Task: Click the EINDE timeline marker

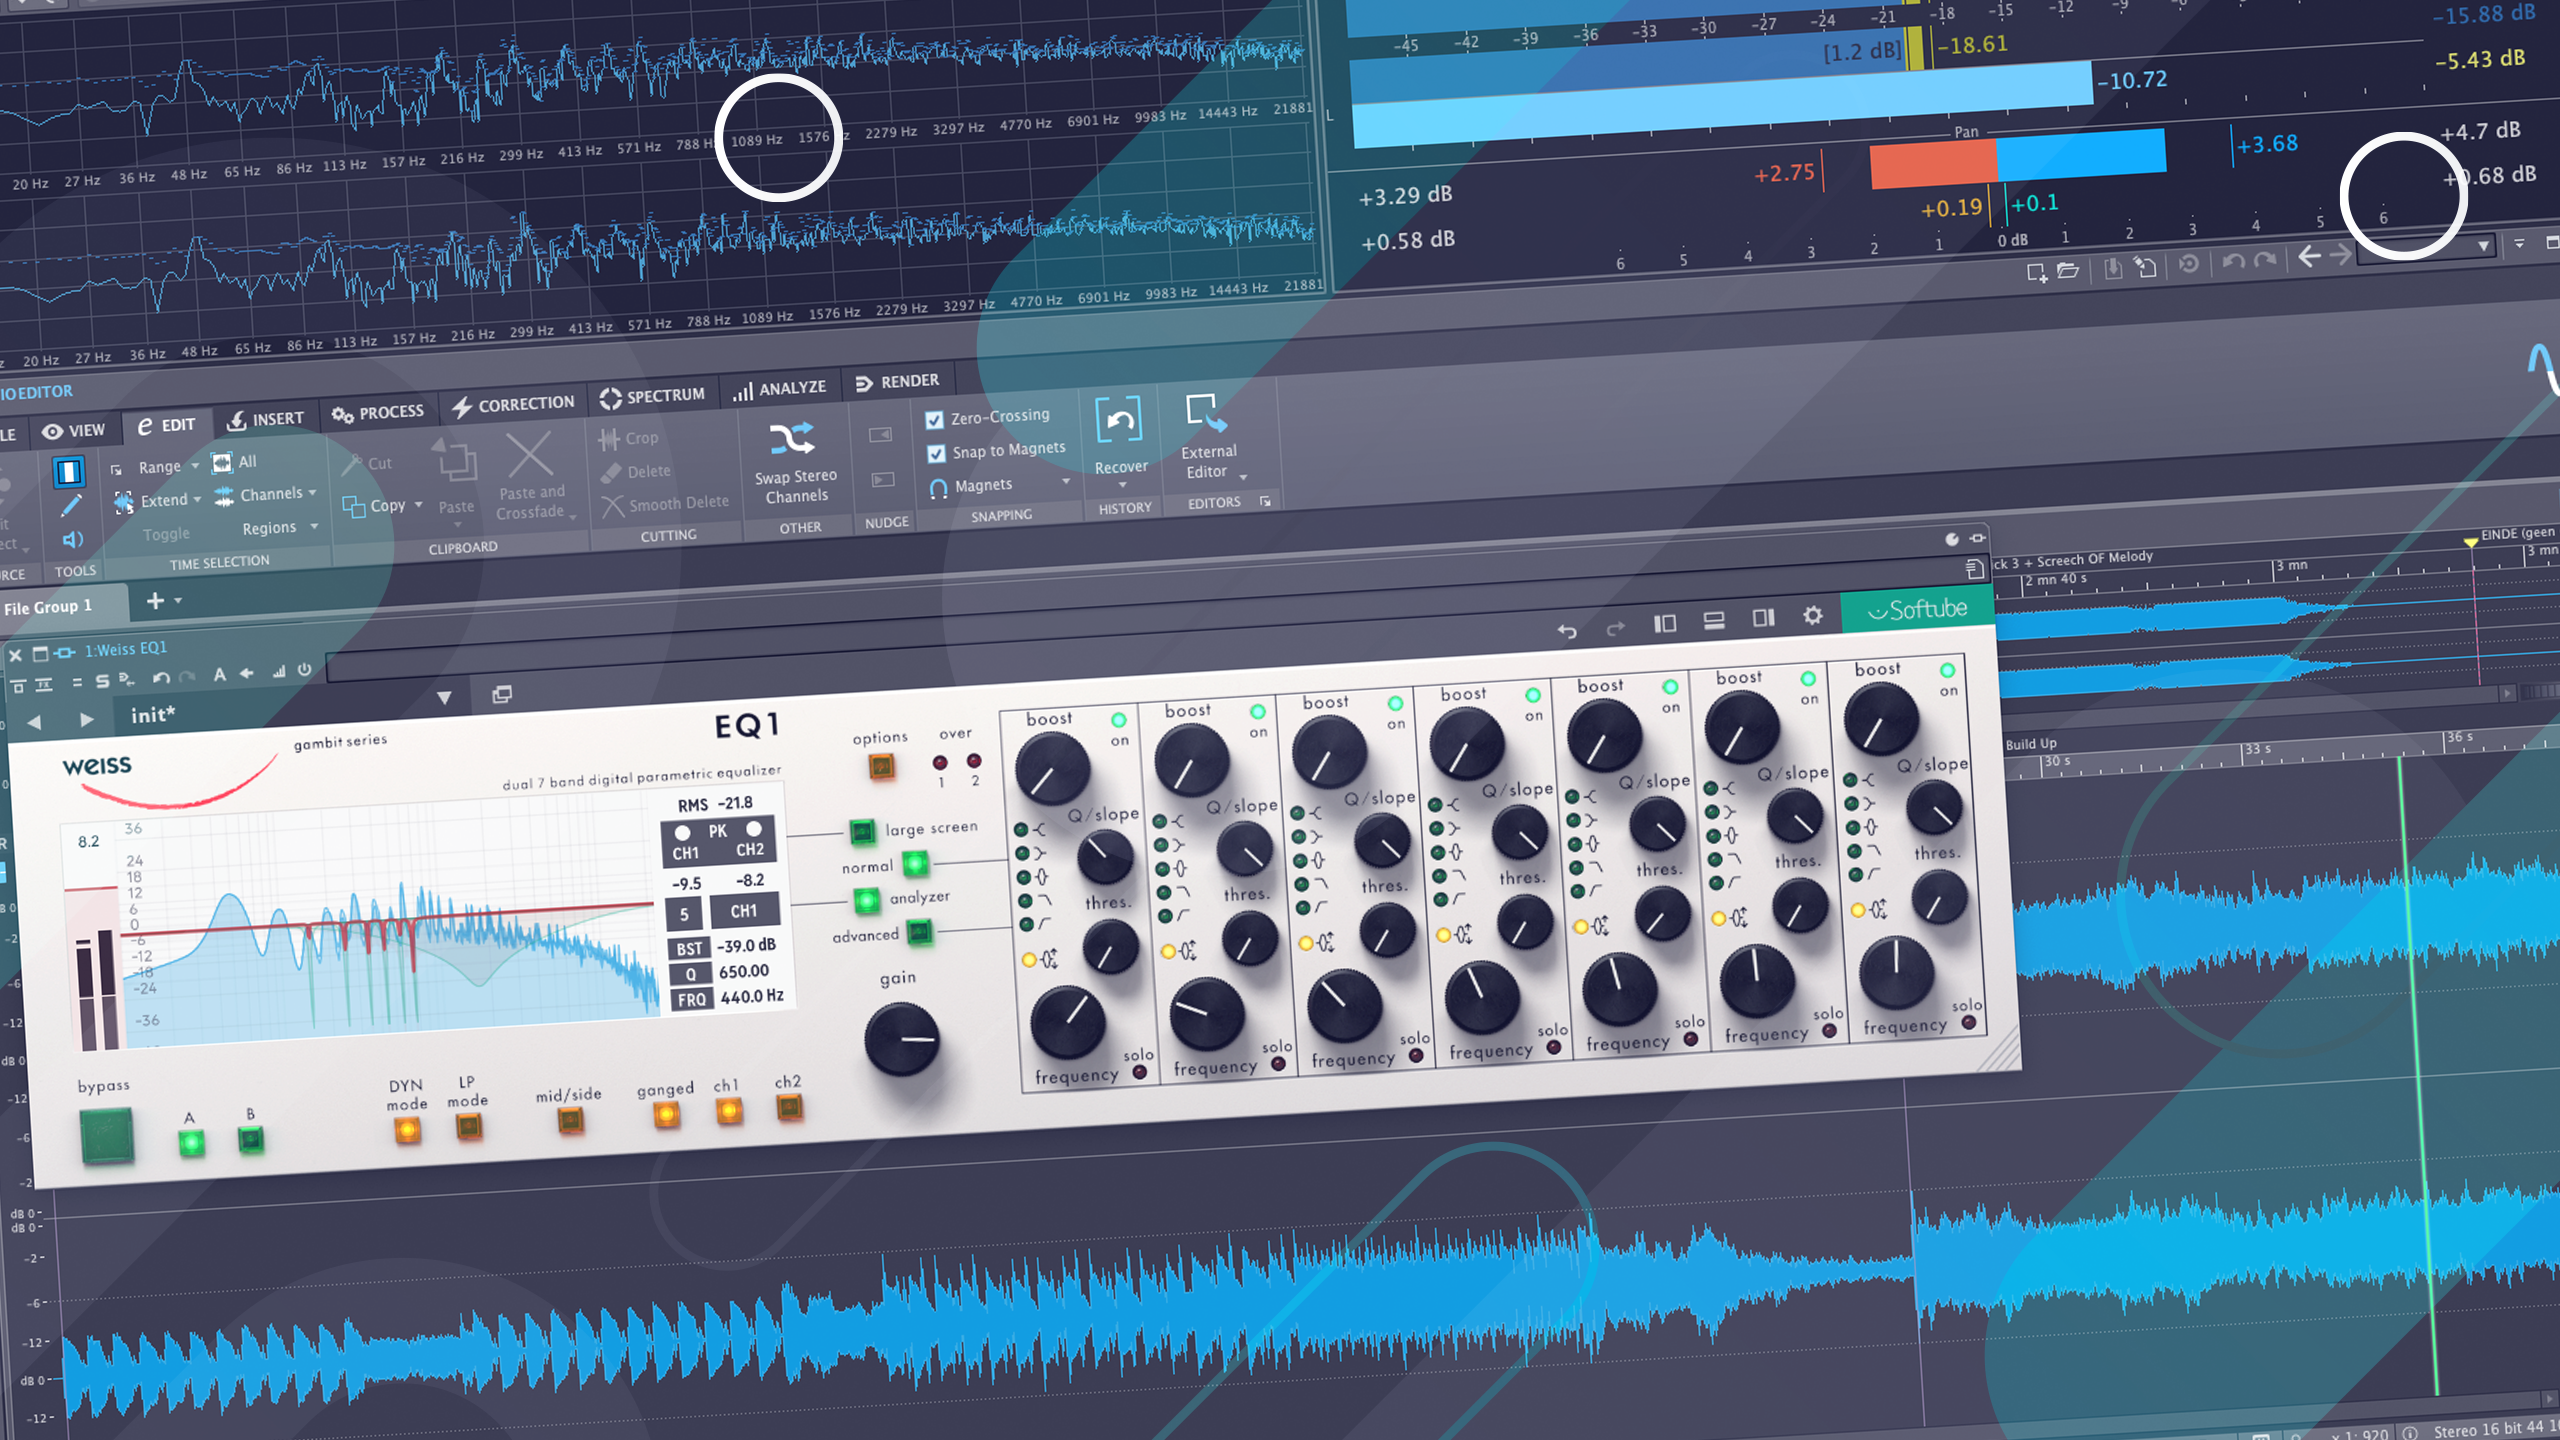Action: [2470, 543]
